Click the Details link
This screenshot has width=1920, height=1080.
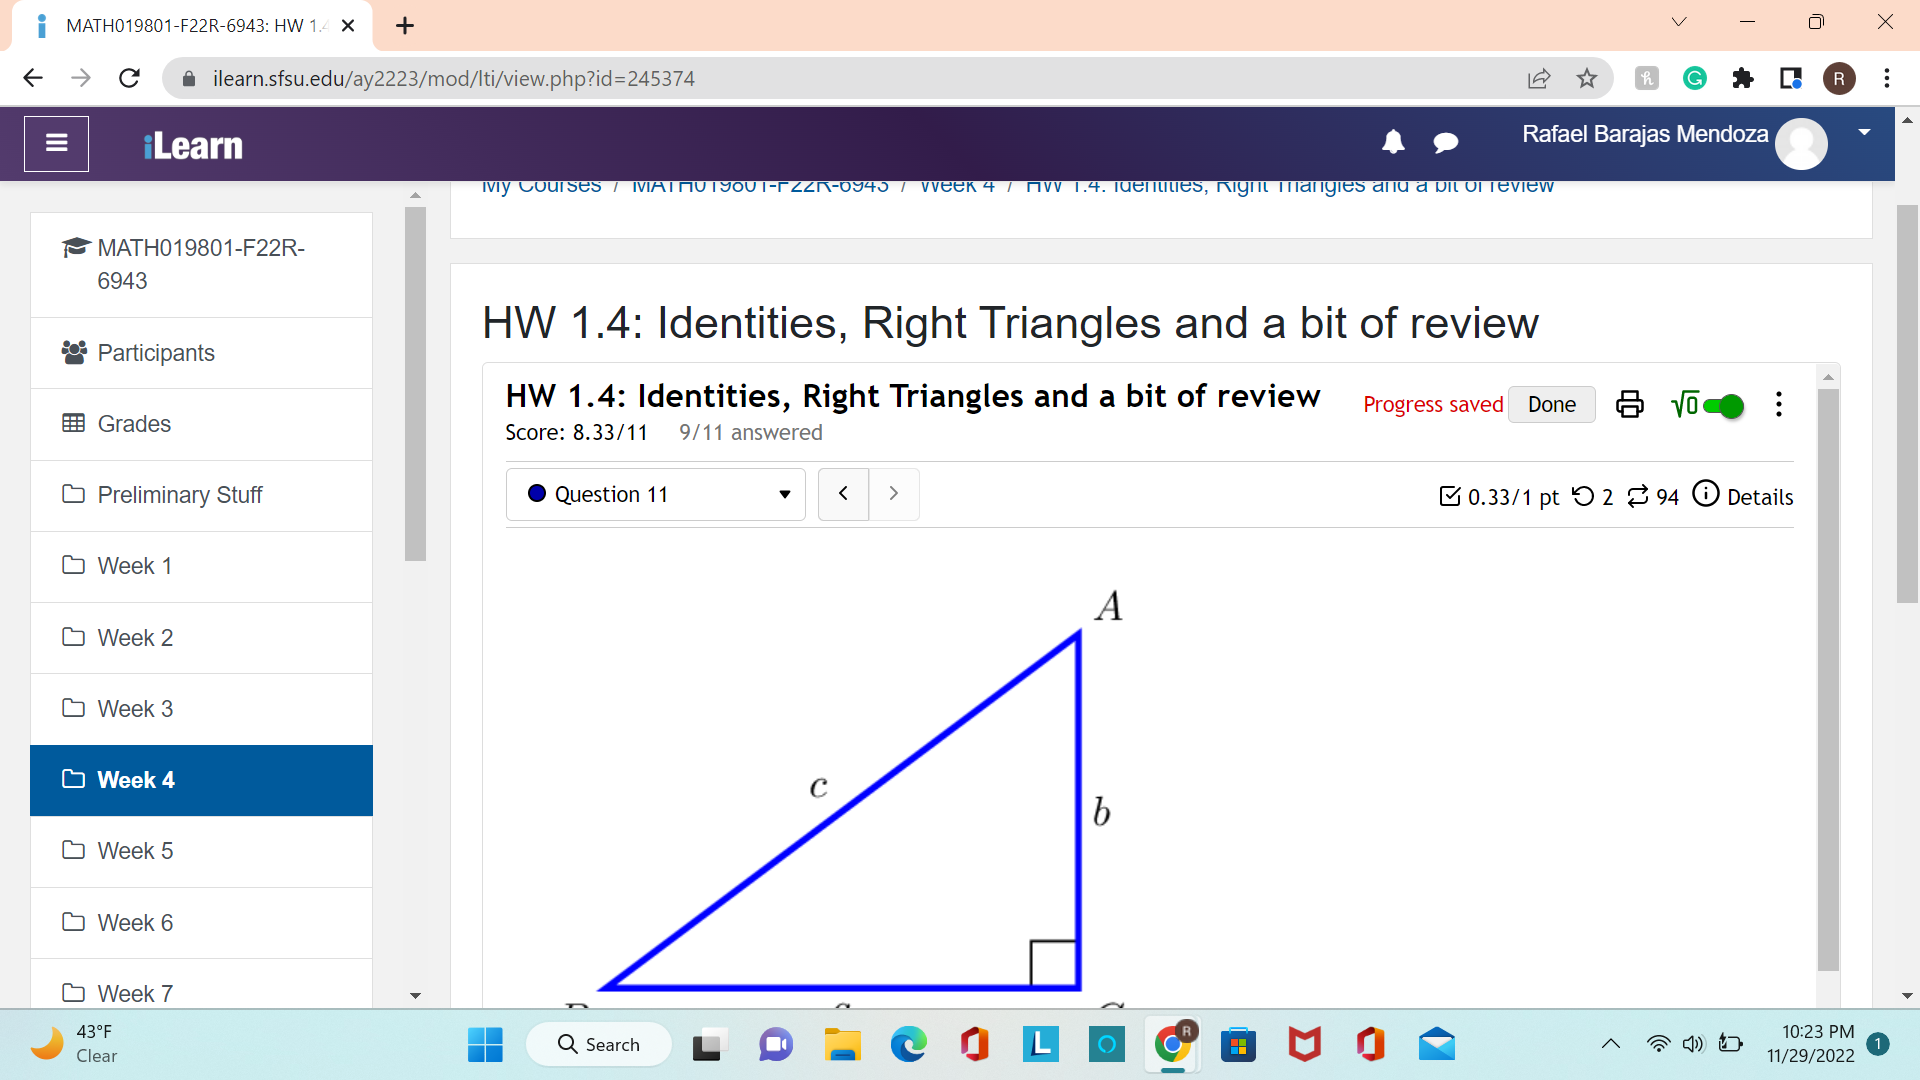coord(1762,496)
